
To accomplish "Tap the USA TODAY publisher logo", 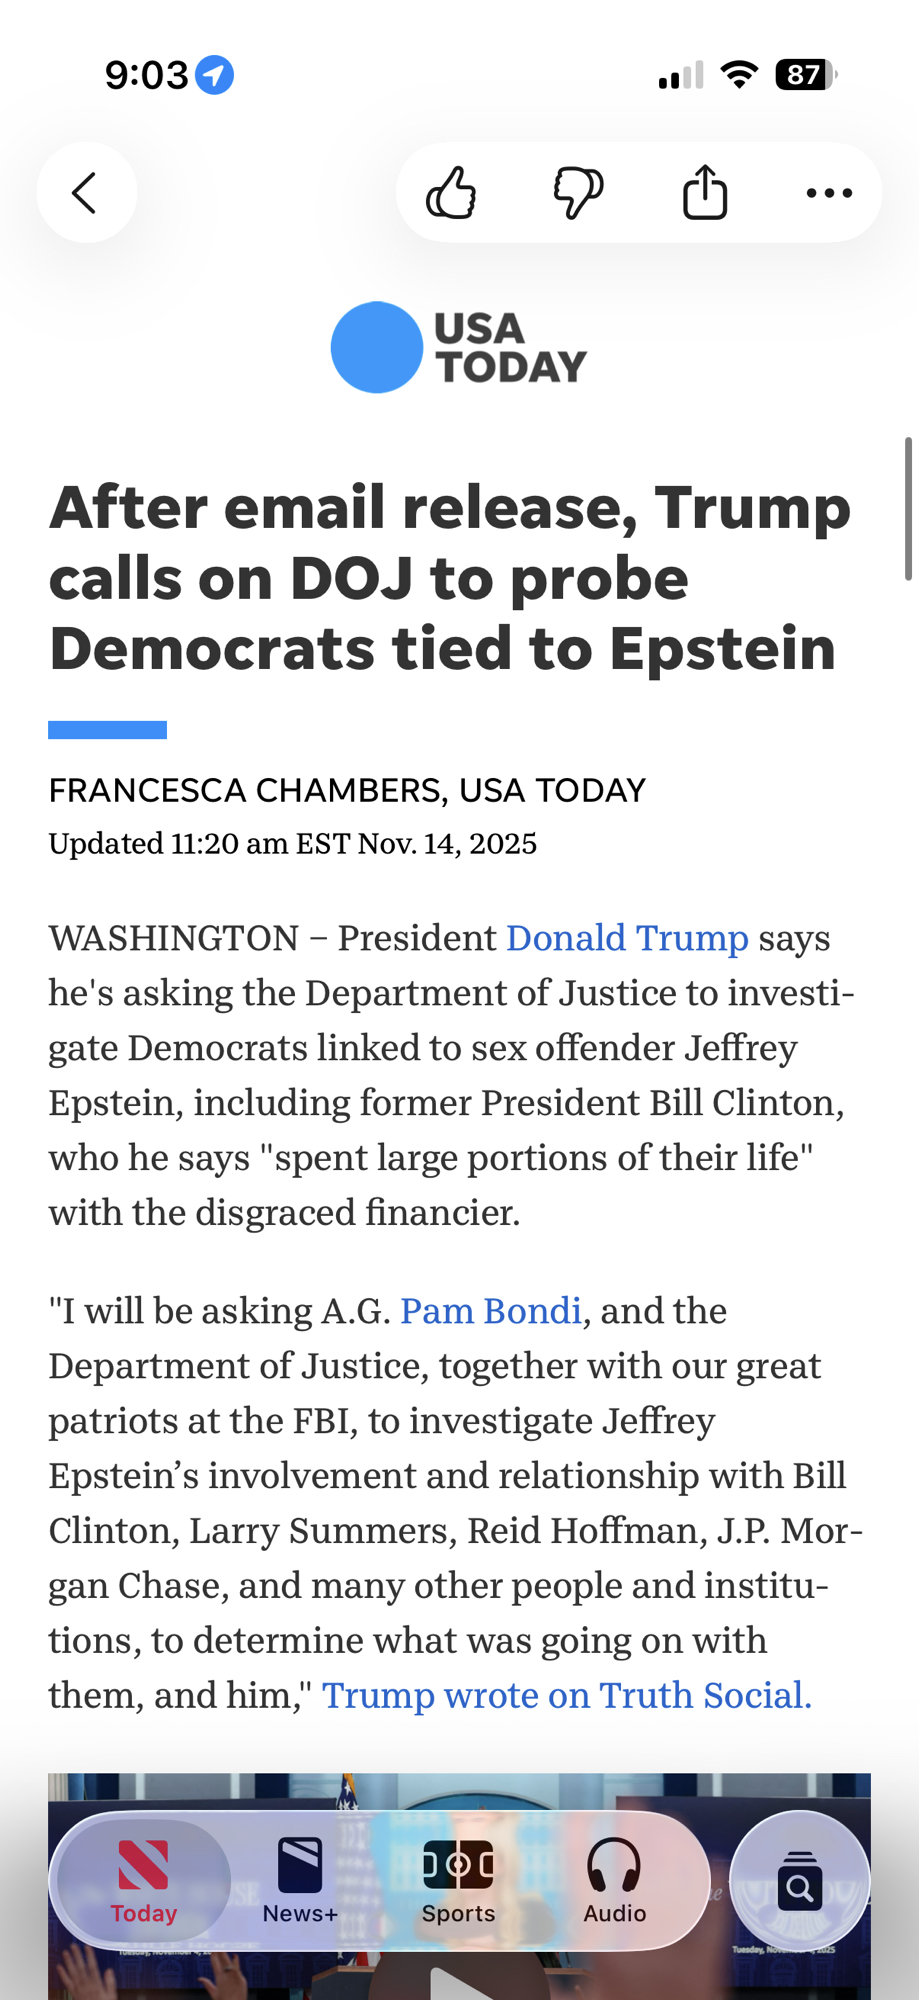I will 459,348.
